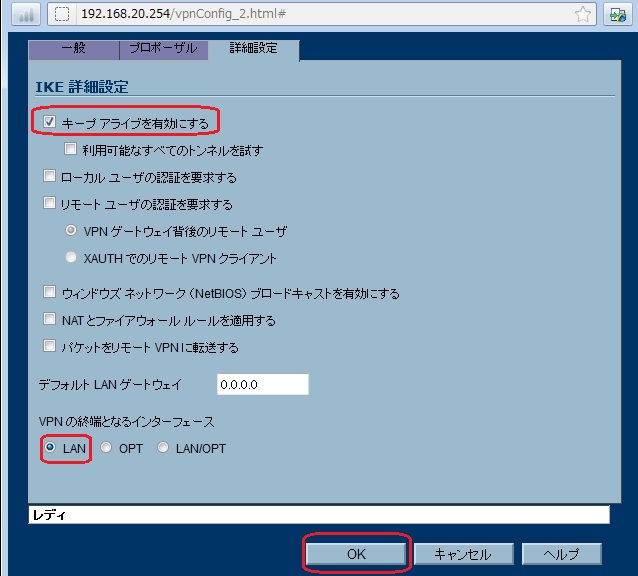Switch to the 一般 tab
The width and height of the screenshot is (638, 576).
point(74,50)
